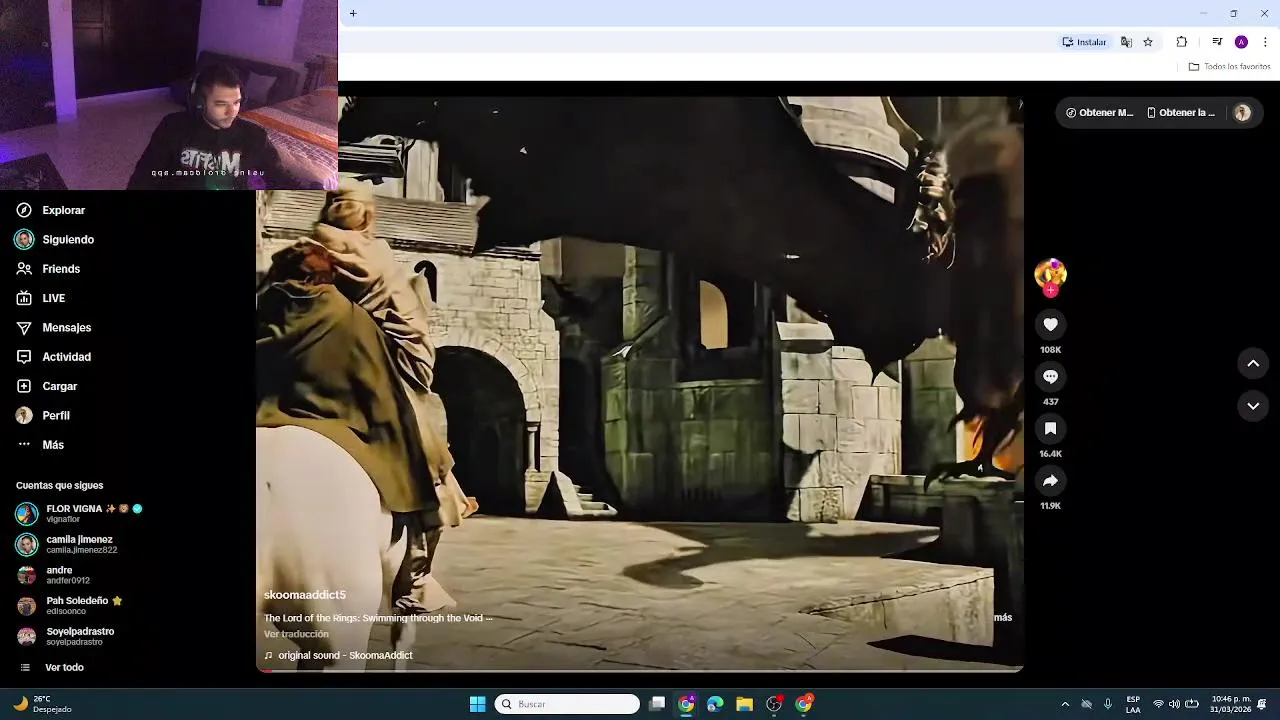Open Task View on taskbar

pos(657,704)
